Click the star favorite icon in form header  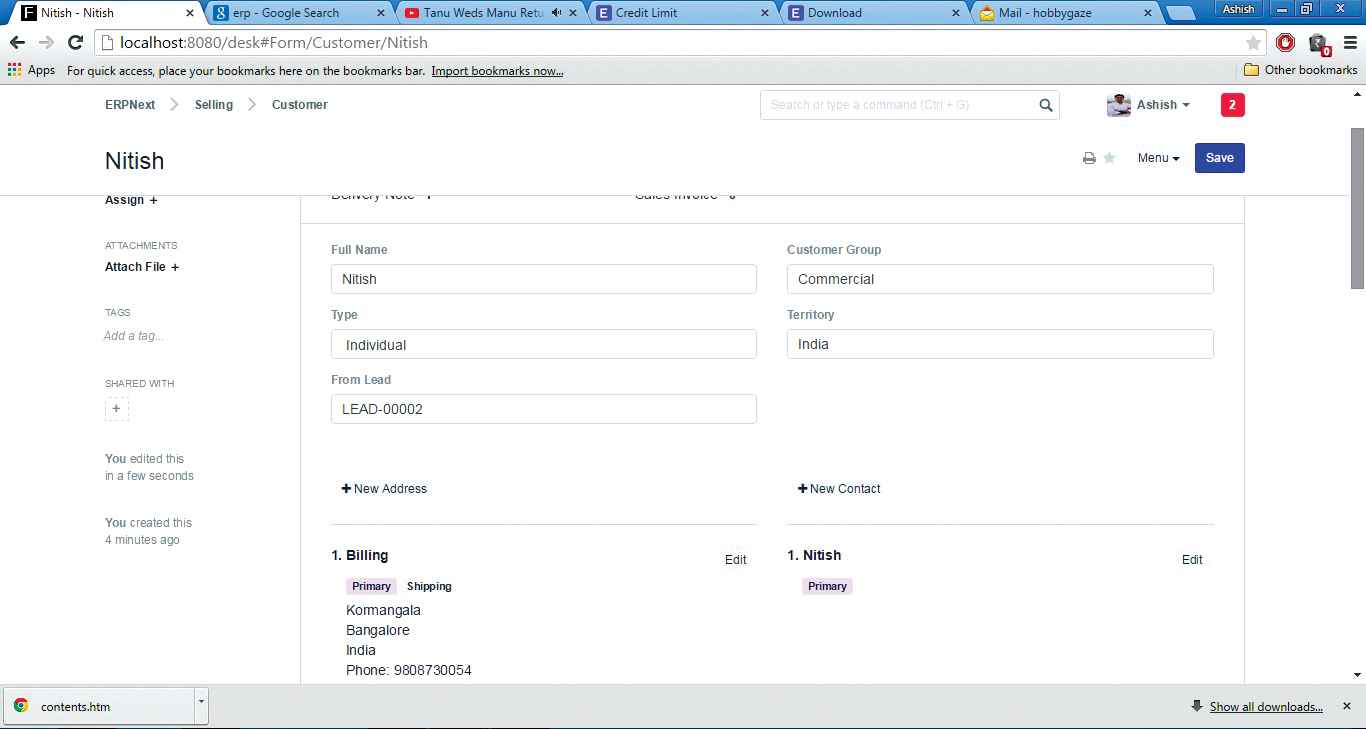click(x=1109, y=158)
